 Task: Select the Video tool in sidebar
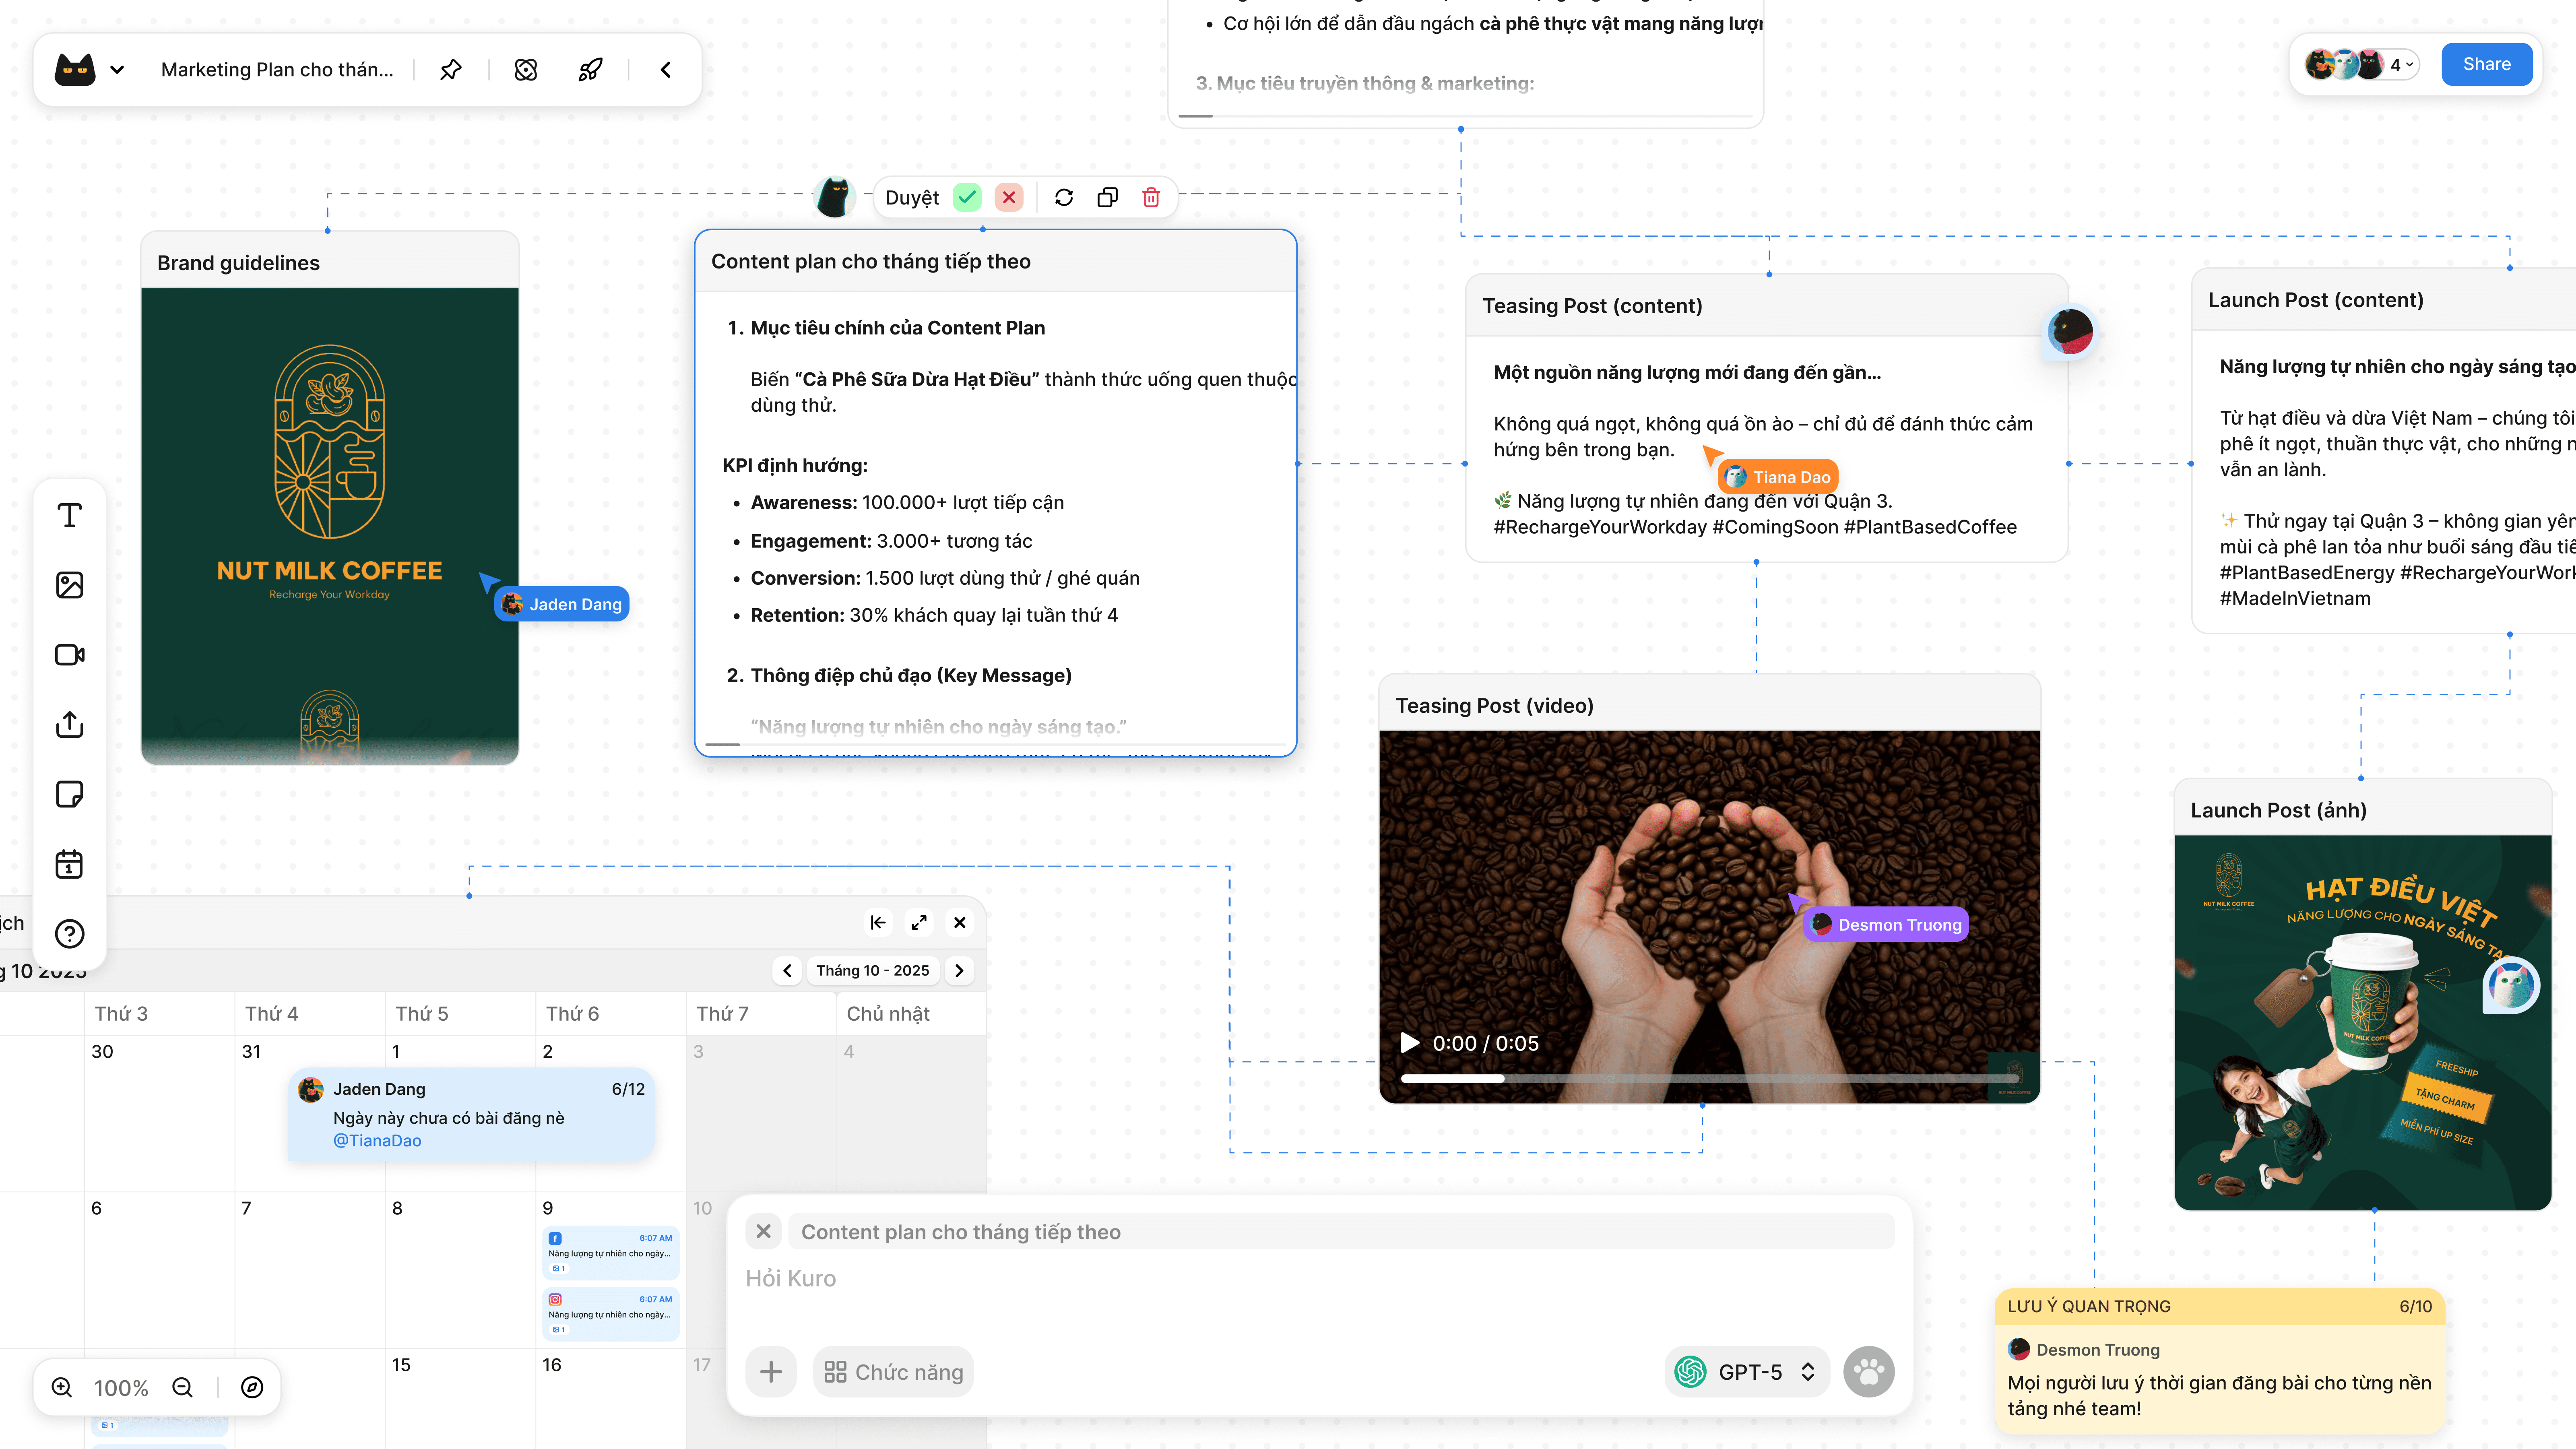(x=69, y=655)
